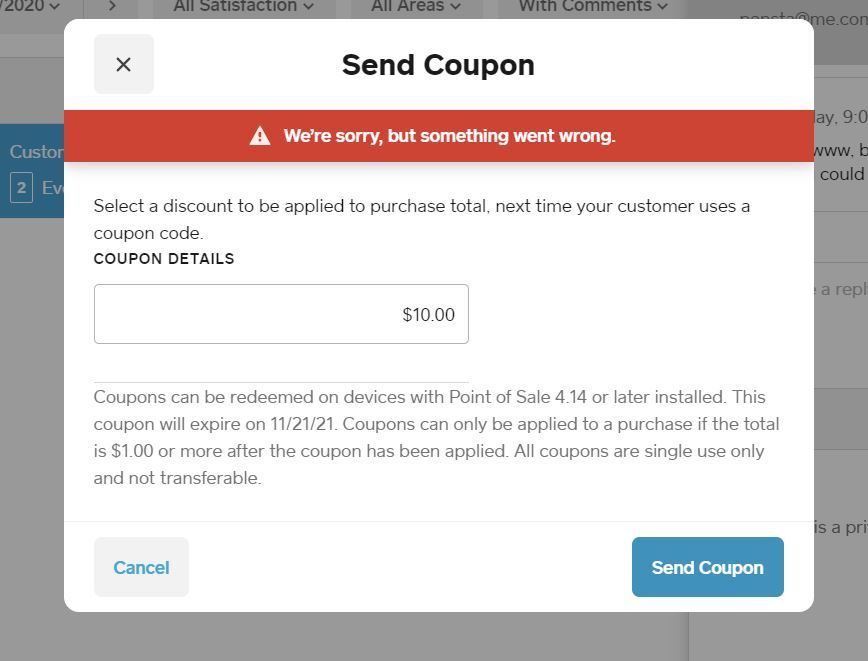Click the Coupon Details section label
868x661 pixels.
coord(164,259)
